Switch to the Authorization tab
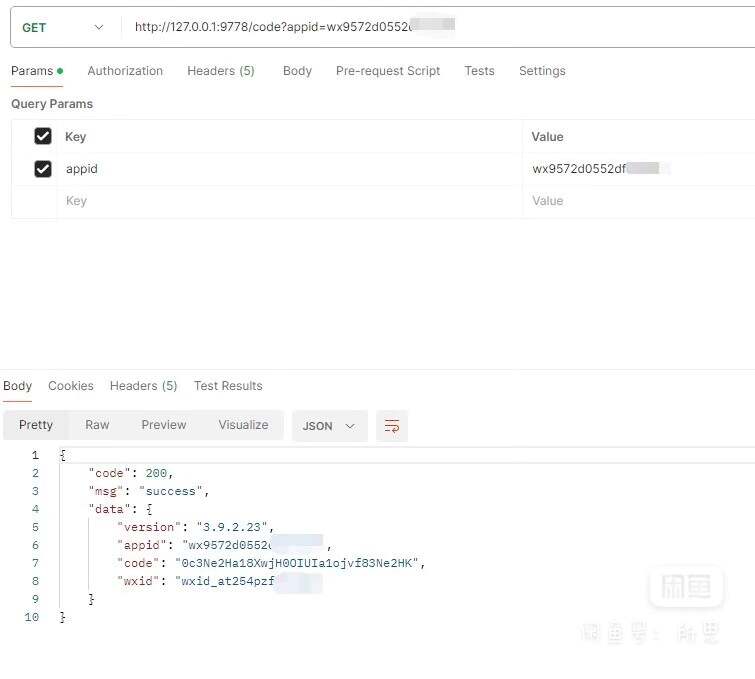 click(x=125, y=71)
